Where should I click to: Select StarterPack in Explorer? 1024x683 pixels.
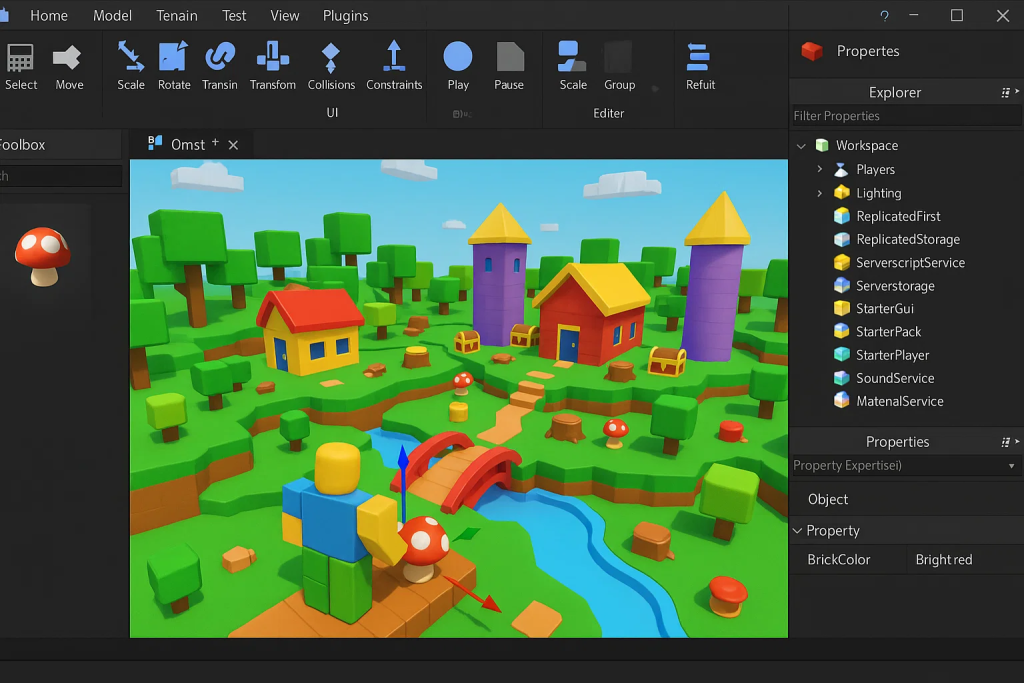click(x=888, y=332)
